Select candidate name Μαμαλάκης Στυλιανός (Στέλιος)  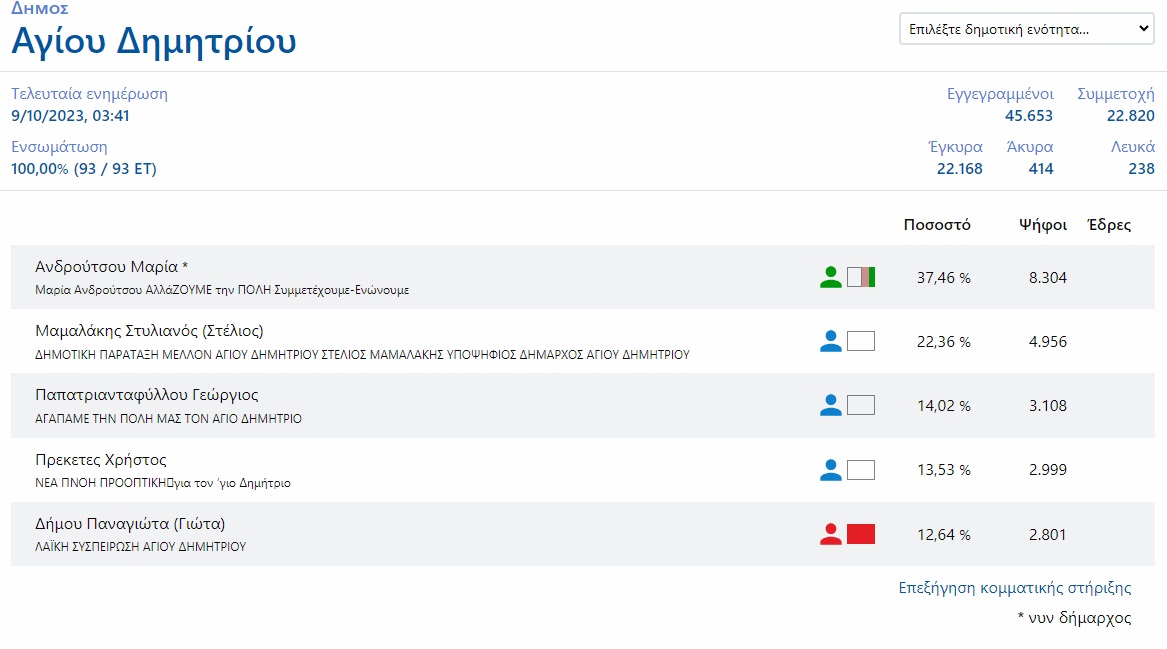click(149, 331)
